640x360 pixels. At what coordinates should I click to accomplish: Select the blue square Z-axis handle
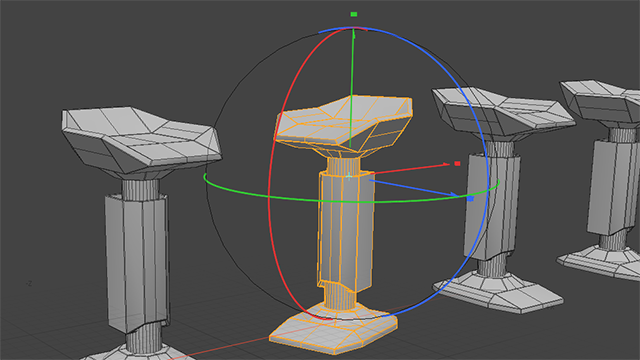click(470, 199)
